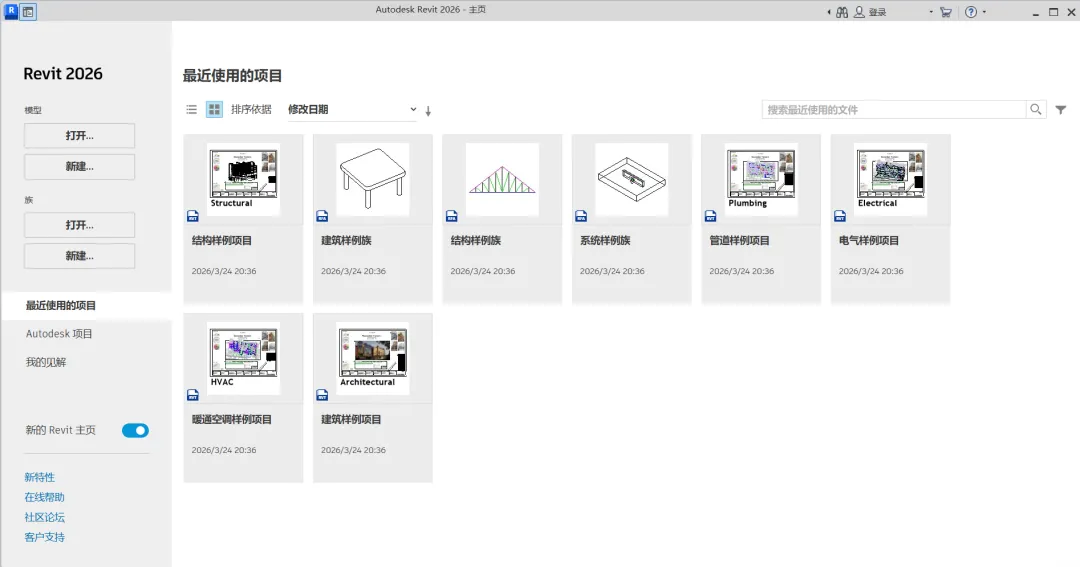This screenshot has height=567, width=1080.
Task: Click the RVT file icon on 暖通空调样例项目 card
Action: coord(193,395)
